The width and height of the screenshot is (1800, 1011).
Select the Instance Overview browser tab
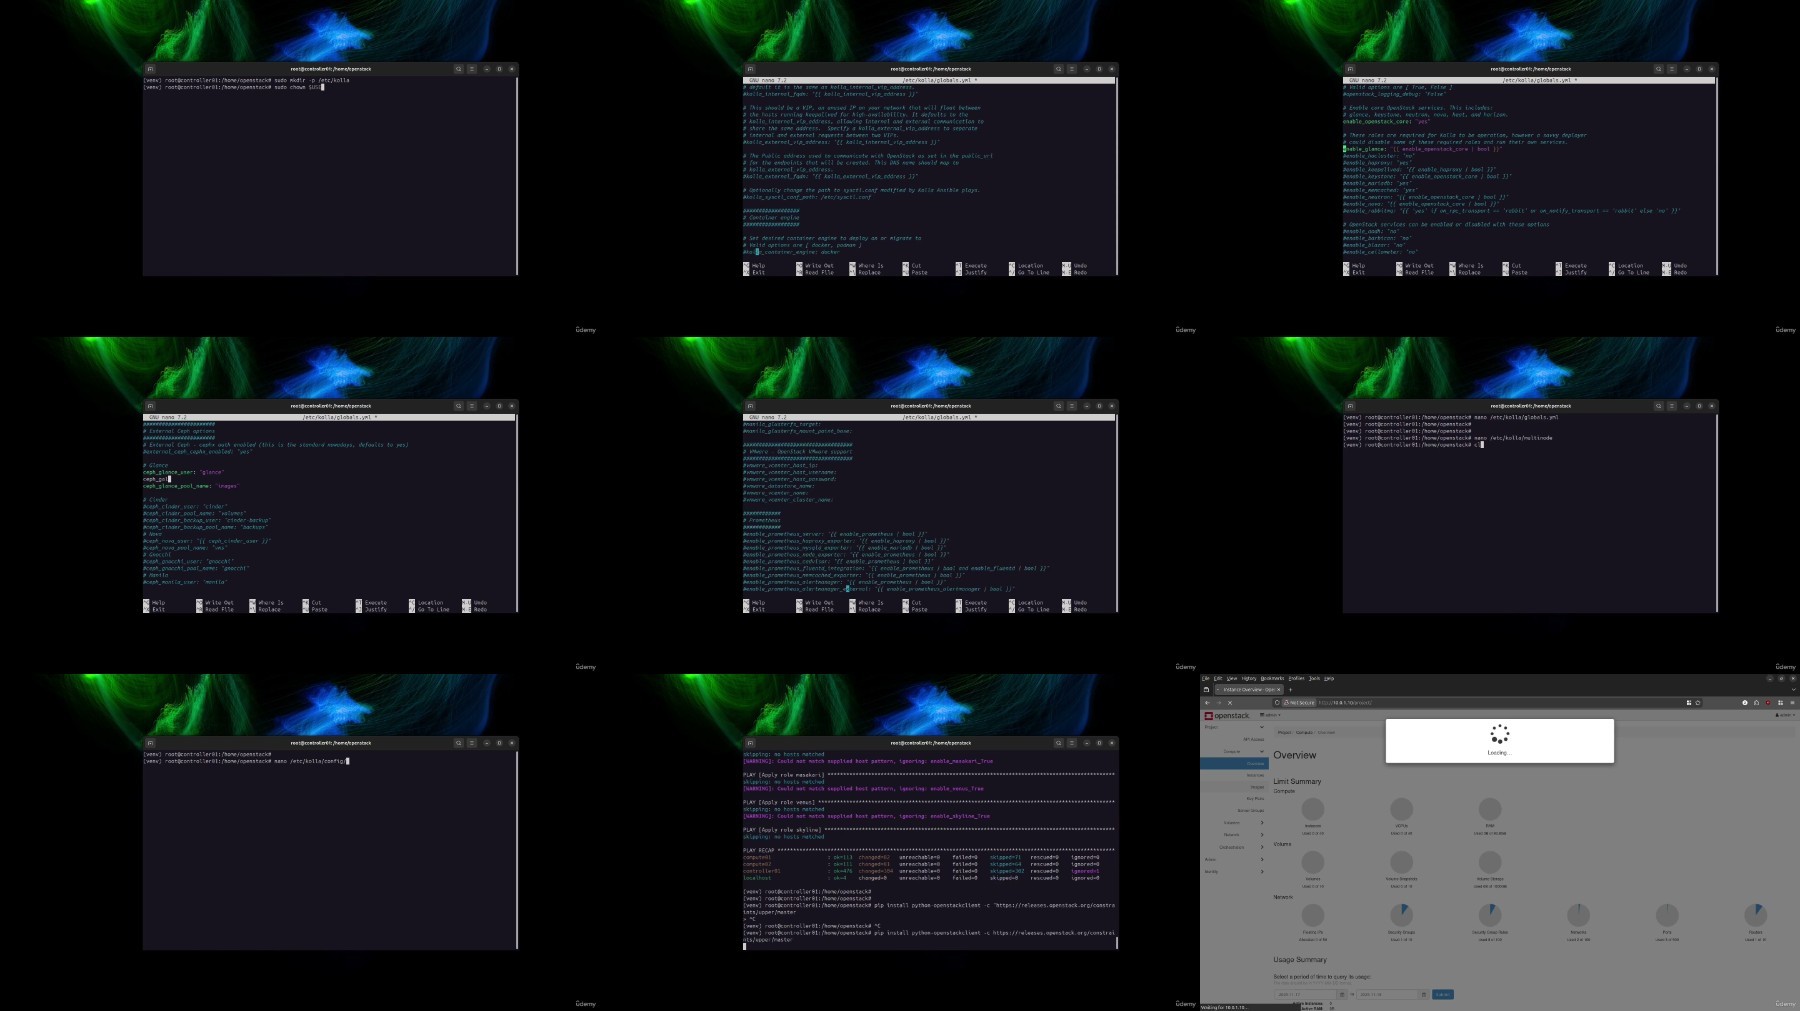pyautogui.click(x=1247, y=689)
